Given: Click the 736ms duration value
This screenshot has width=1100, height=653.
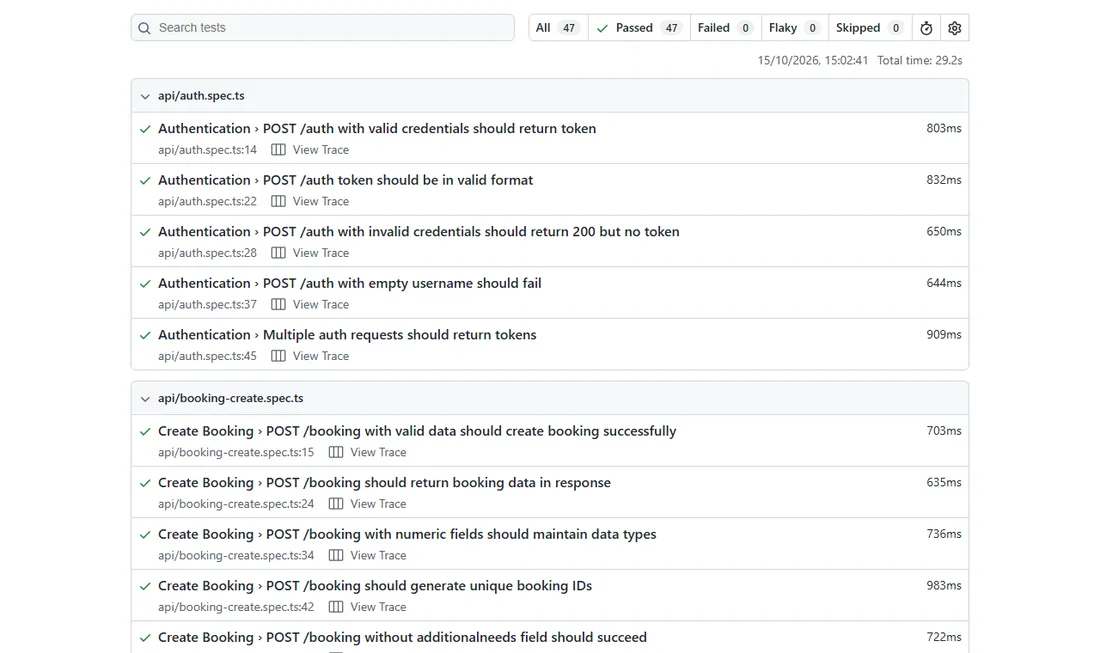Looking at the screenshot, I should click(x=944, y=534).
